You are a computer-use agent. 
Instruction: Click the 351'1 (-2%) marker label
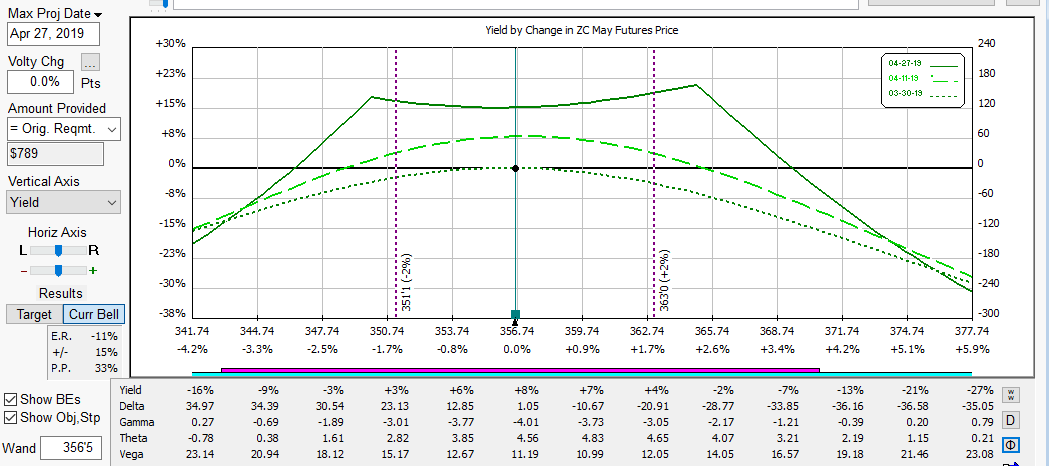click(x=407, y=282)
